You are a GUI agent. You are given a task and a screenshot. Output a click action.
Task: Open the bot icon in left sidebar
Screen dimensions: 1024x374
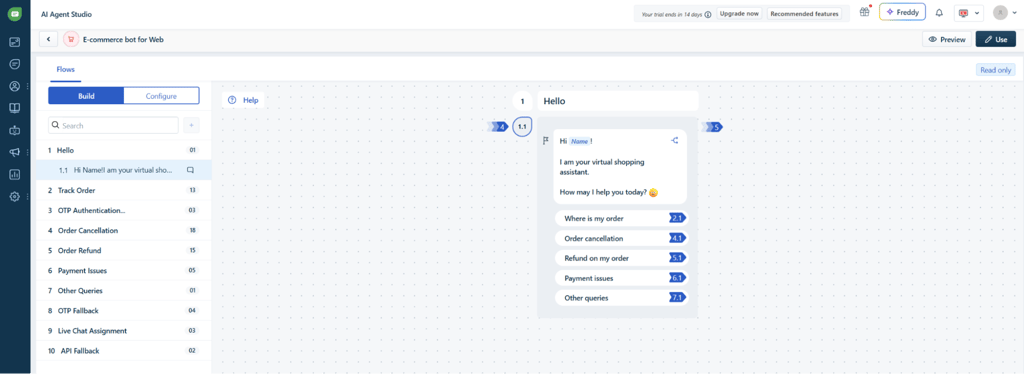click(14, 131)
